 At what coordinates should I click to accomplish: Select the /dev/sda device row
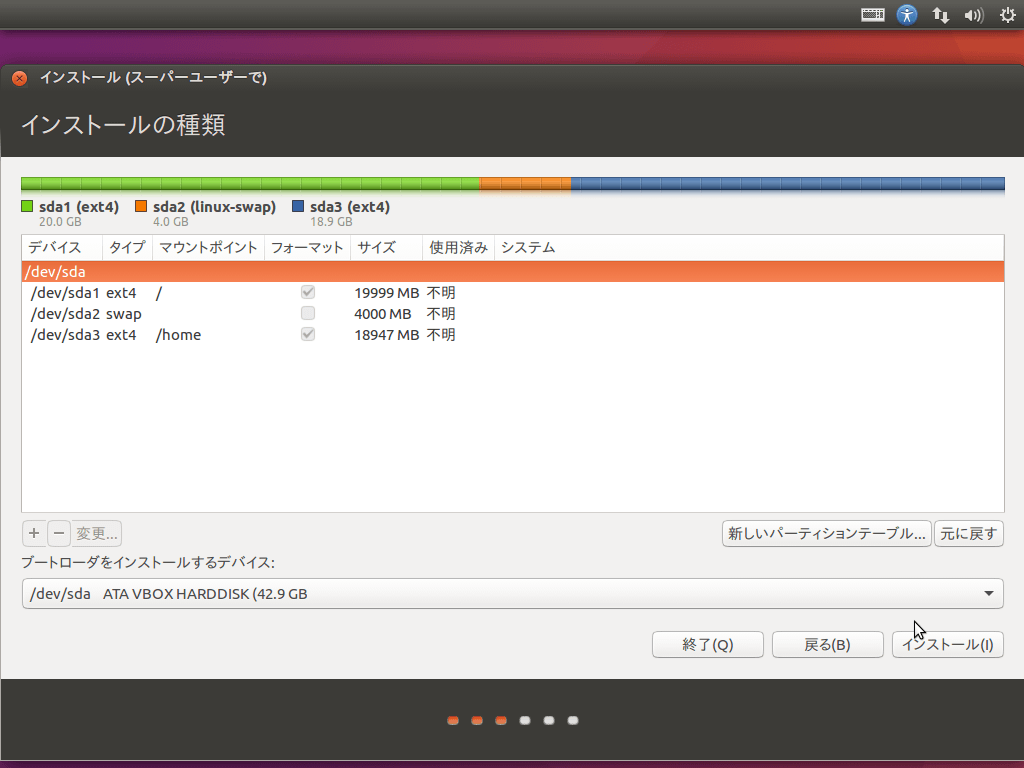coord(512,272)
